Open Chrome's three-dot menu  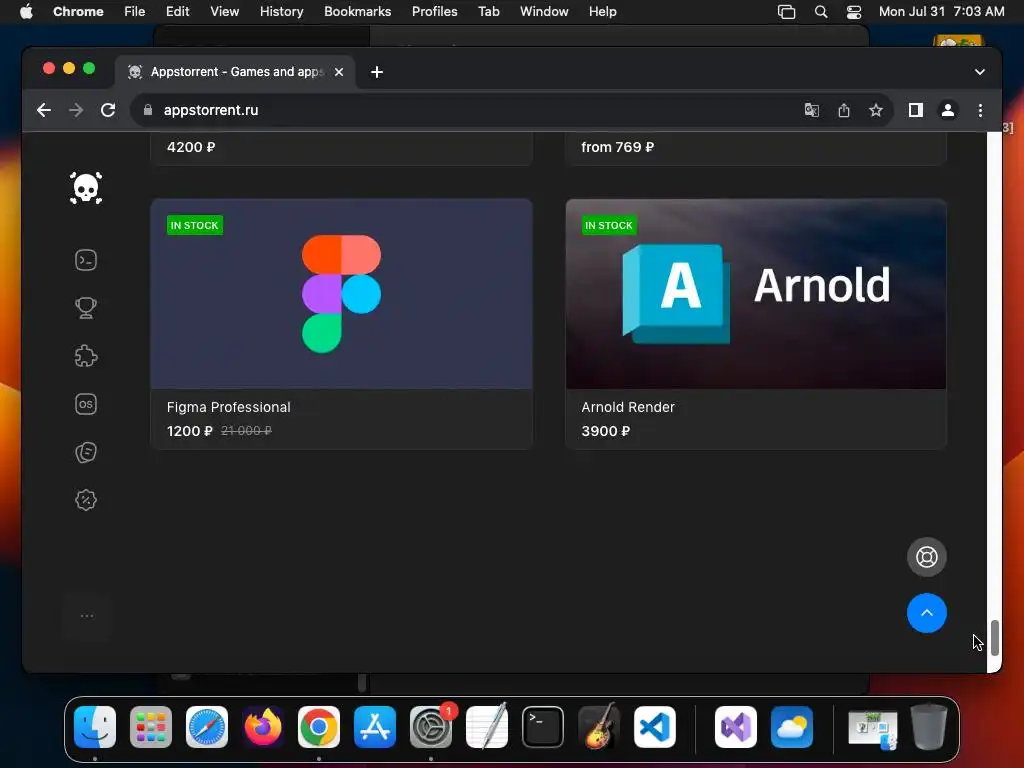coord(980,110)
